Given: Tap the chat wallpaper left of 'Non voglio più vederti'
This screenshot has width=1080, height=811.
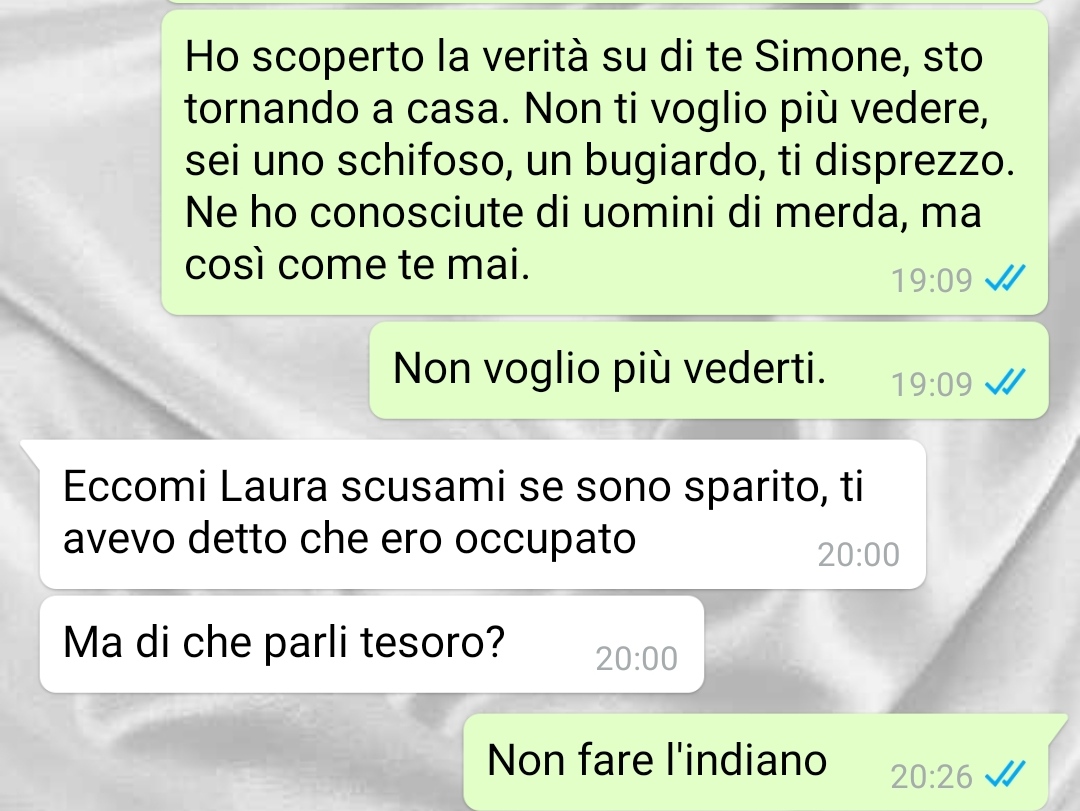Looking at the screenshot, I should [x=186, y=370].
